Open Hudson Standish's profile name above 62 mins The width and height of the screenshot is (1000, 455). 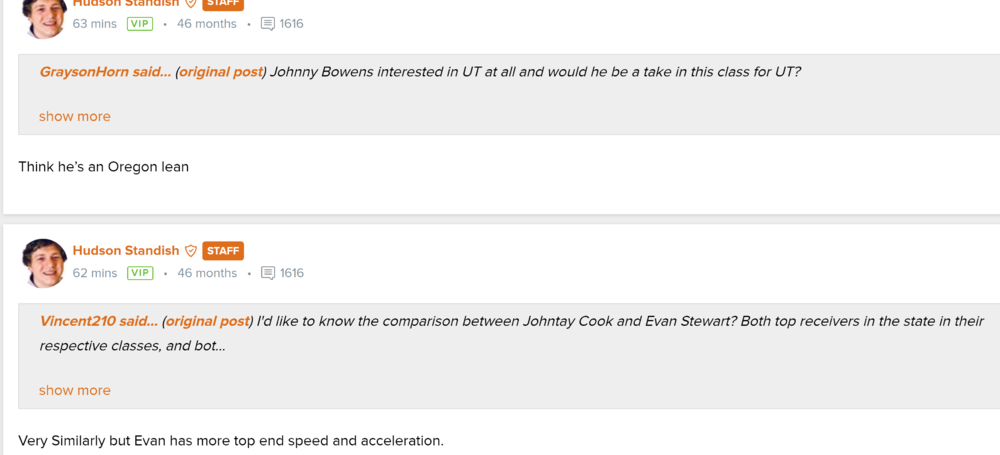click(126, 251)
